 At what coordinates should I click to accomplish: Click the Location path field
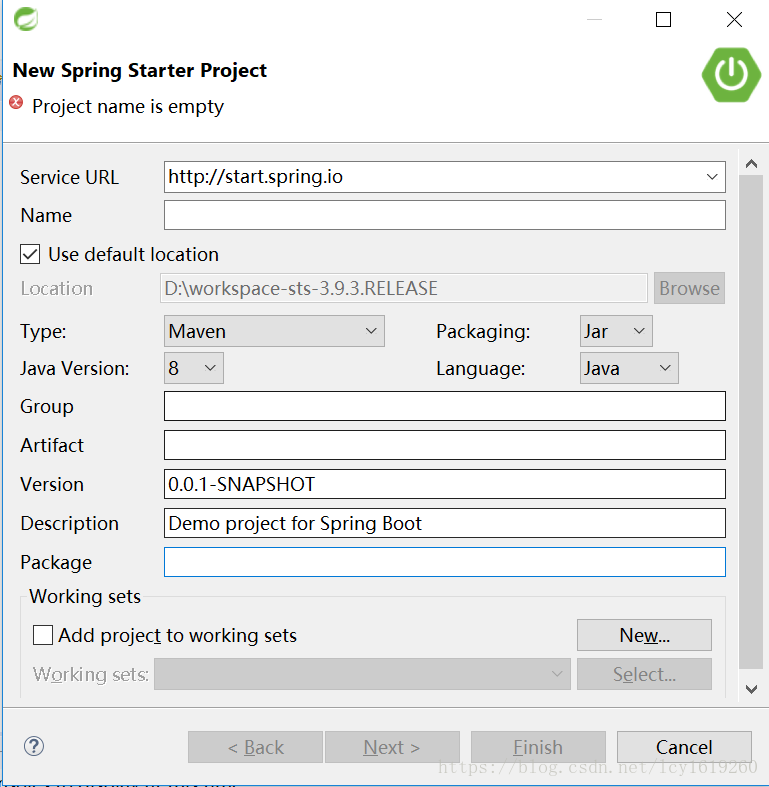pyautogui.click(x=404, y=288)
